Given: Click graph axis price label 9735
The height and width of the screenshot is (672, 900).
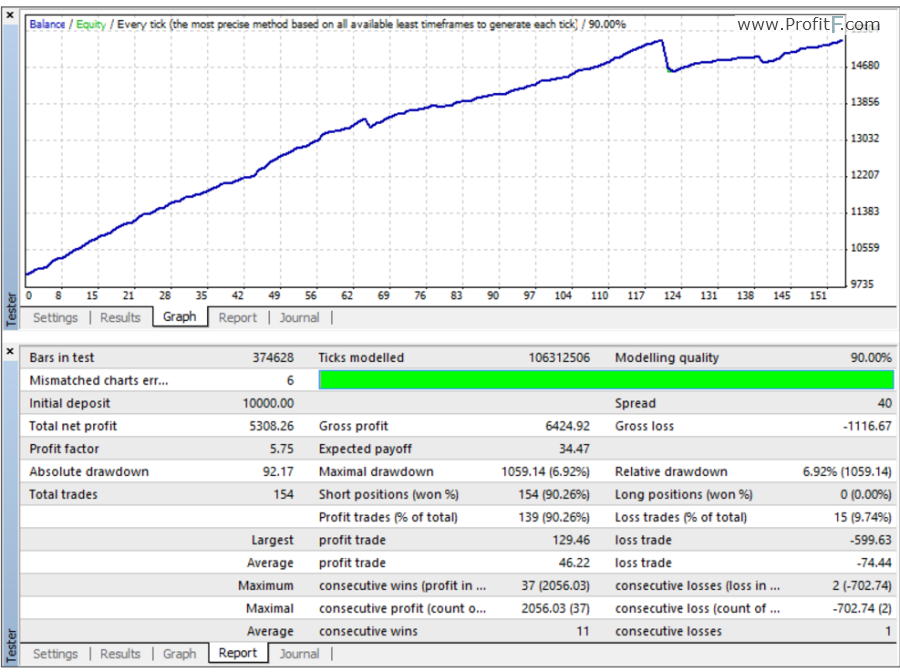Looking at the screenshot, I should (862, 284).
